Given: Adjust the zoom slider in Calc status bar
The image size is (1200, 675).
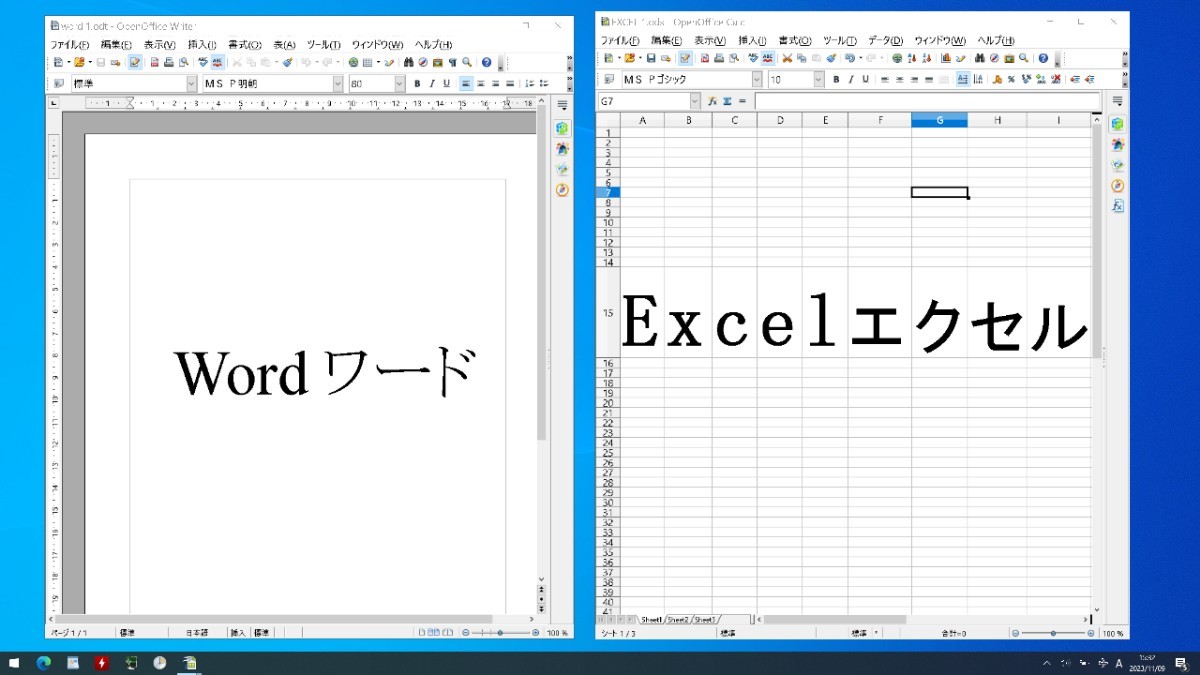Looking at the screenshot, I should [1053, 633].
